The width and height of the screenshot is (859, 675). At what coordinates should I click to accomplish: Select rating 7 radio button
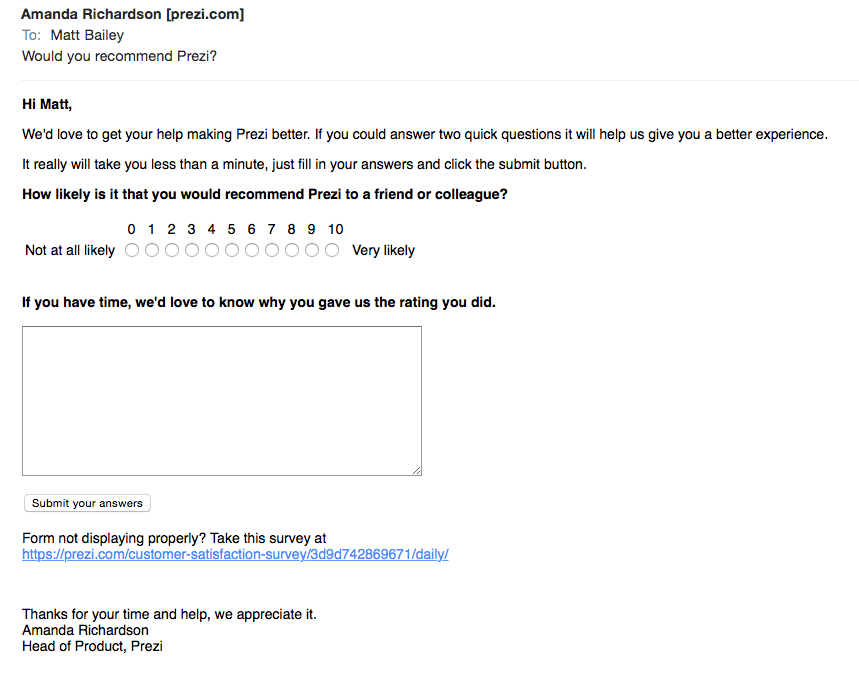click(x=272, y=250)
